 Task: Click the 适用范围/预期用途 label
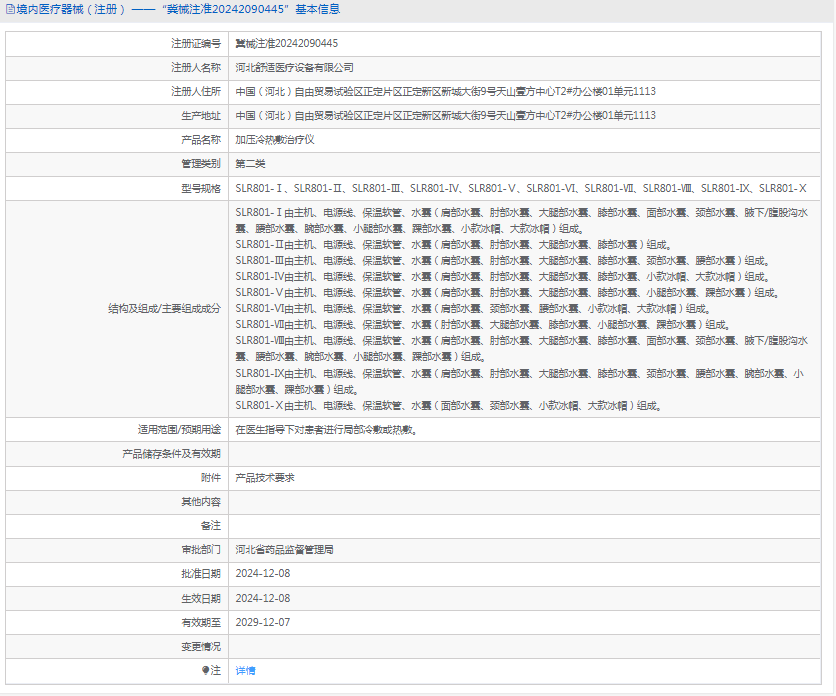(179, 430)
